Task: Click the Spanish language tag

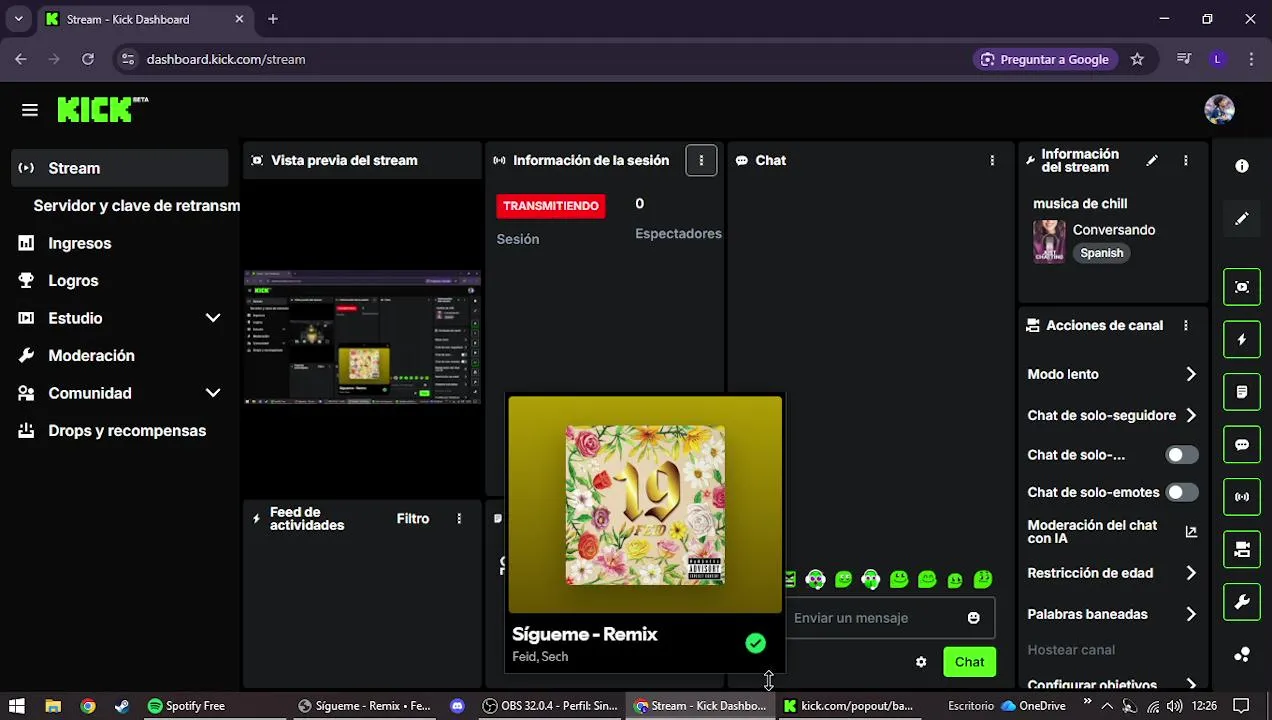Action: point(1101,253)
